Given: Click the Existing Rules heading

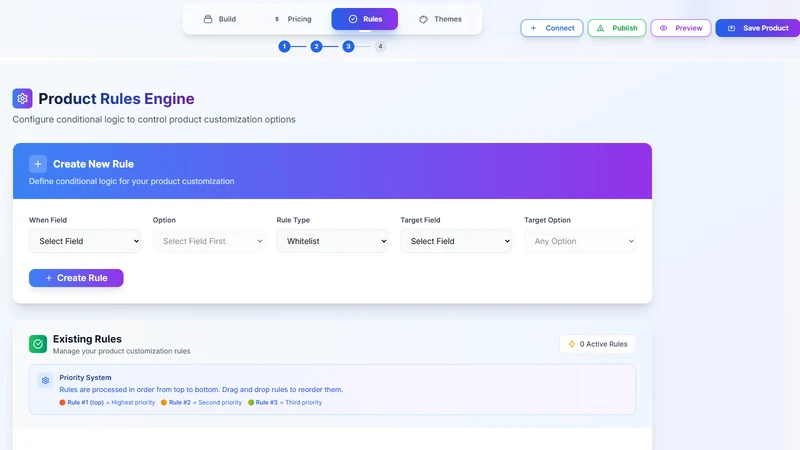Looking at the screenshot, I should pos(87,339).
